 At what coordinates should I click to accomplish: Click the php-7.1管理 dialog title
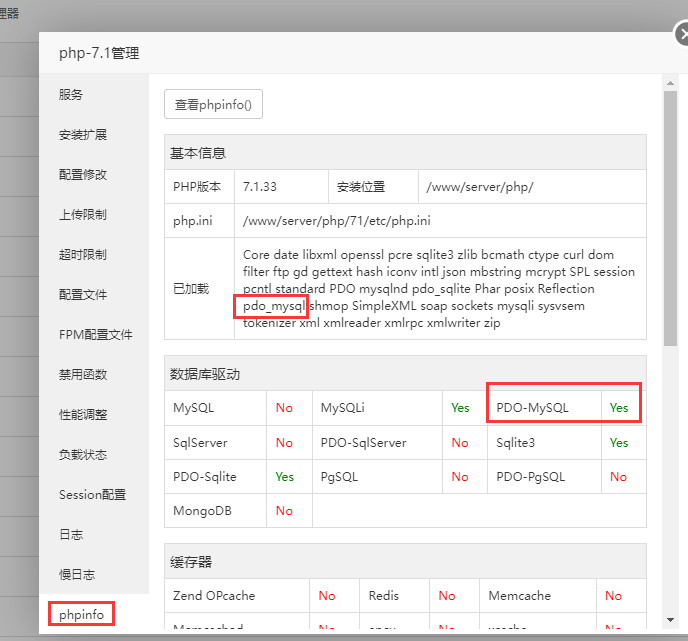click(x=99, y=53)
